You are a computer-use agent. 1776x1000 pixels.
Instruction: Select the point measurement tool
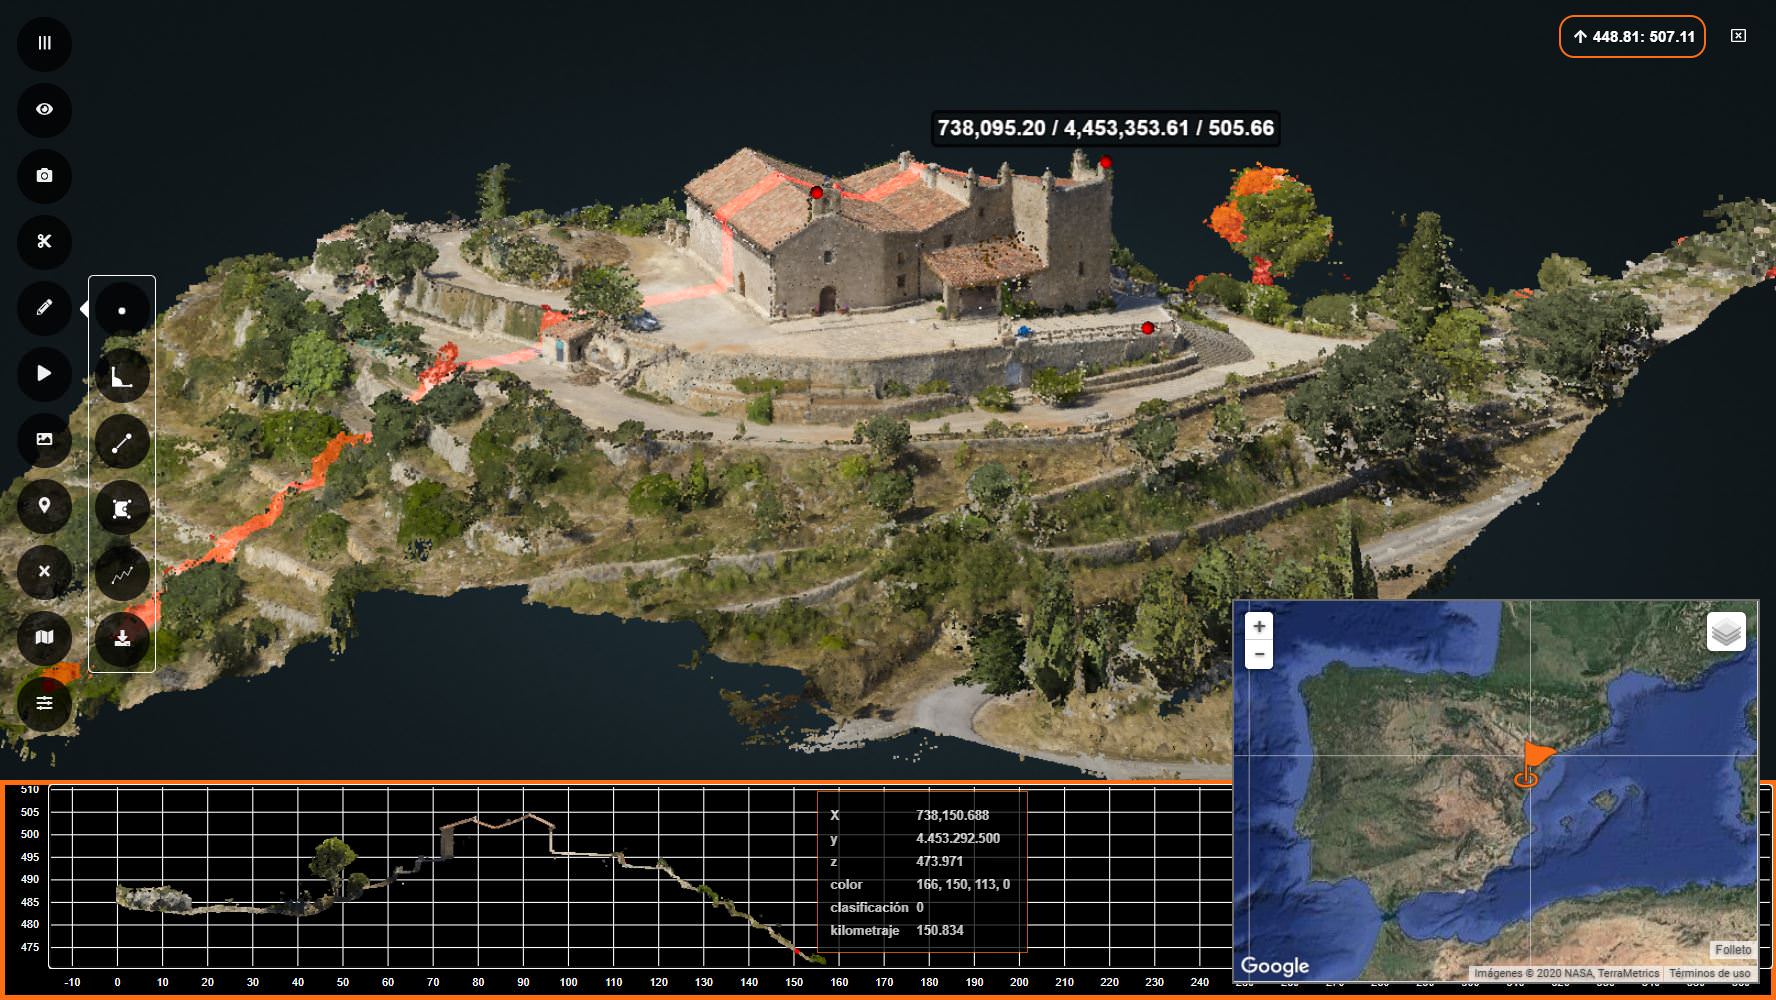tap(122, 310)
